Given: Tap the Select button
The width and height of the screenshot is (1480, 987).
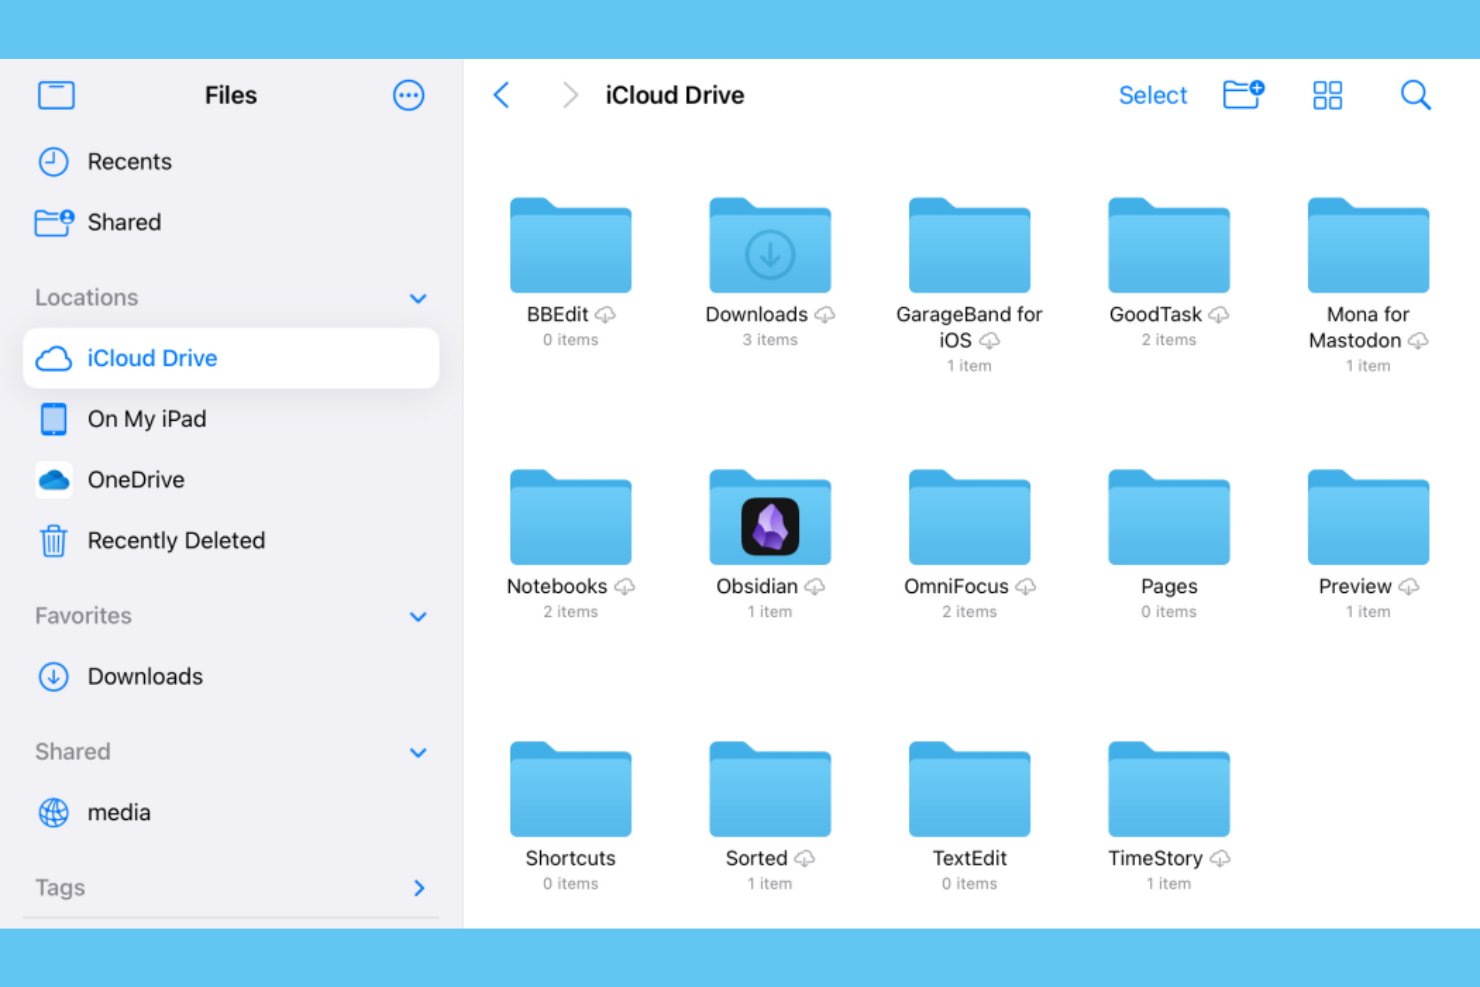Looking at the screenshot, I should point(1152,95).
